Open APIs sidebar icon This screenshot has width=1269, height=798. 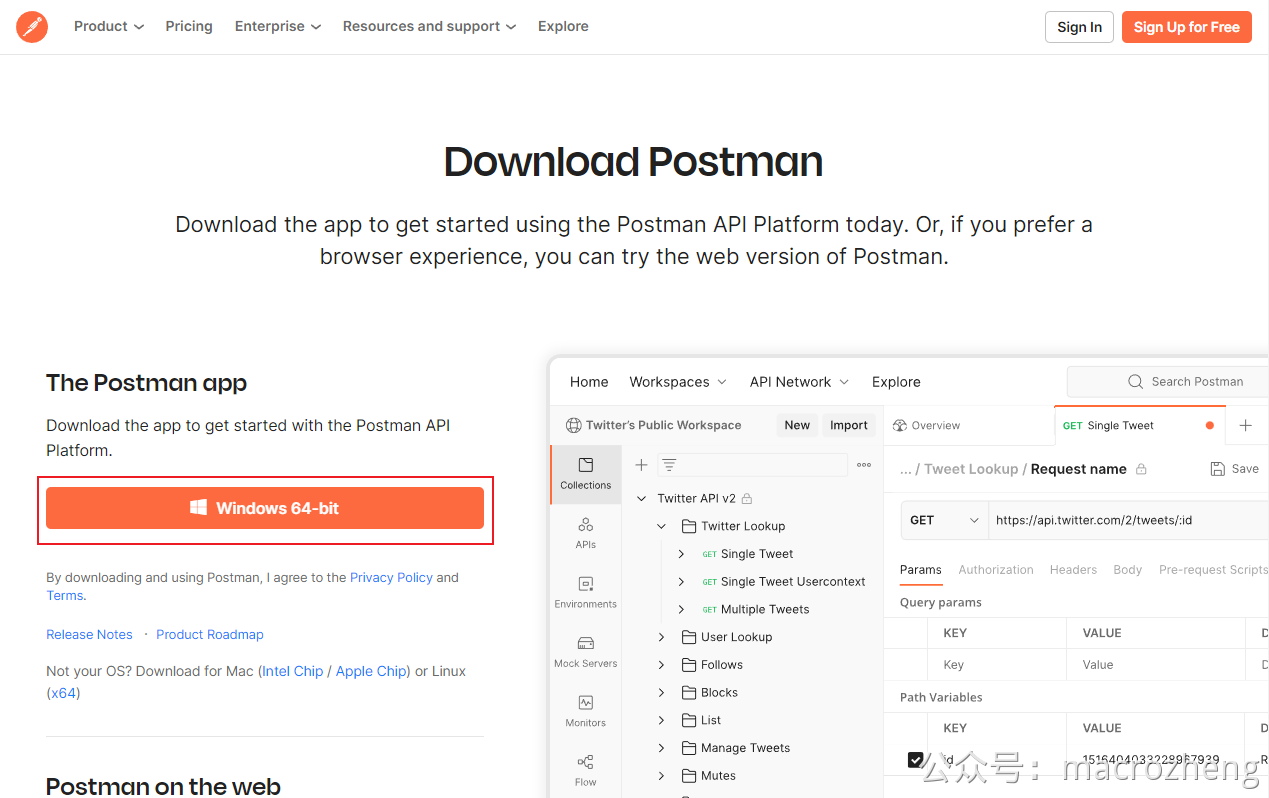pos(586,533)
